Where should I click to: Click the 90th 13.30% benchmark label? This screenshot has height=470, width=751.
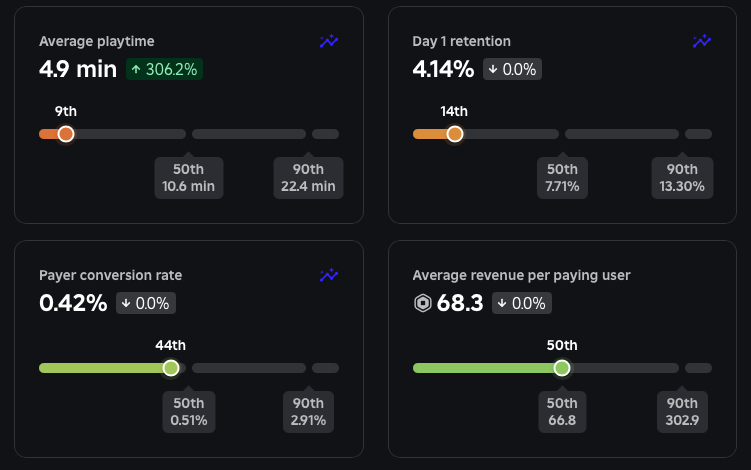(682, 177)
